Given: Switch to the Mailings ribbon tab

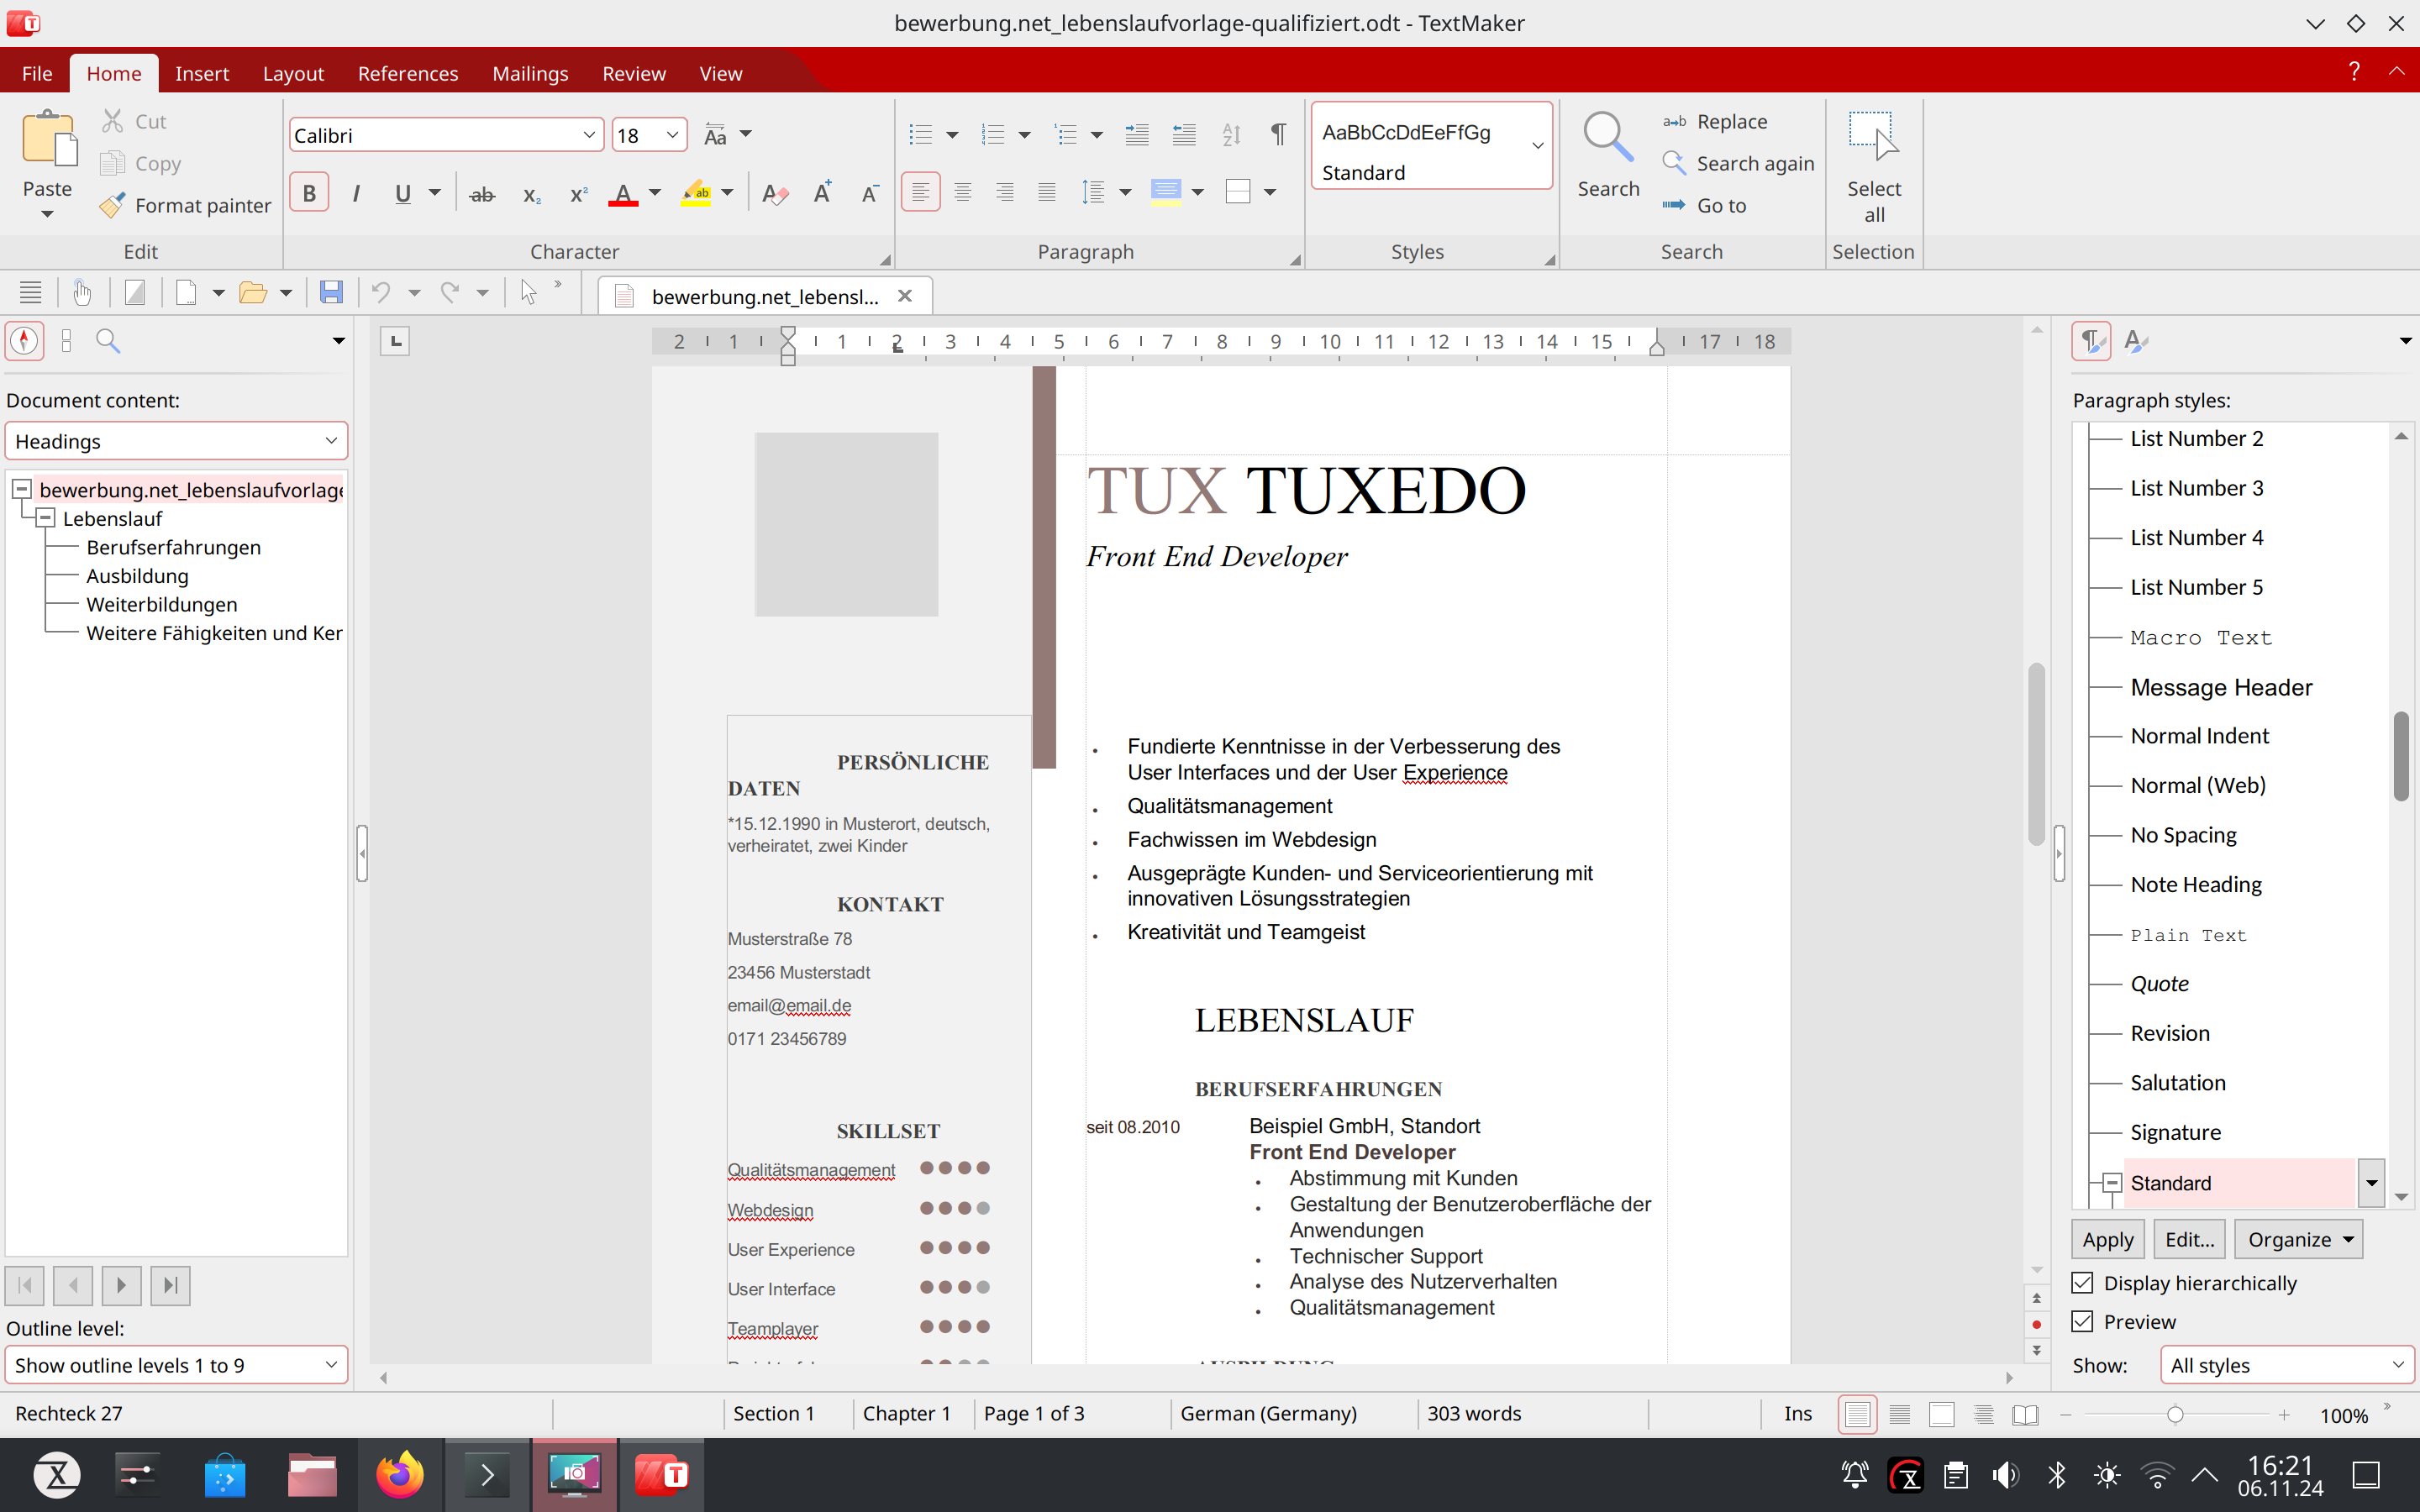Looking at the screenshot, I should coord(530,73).
